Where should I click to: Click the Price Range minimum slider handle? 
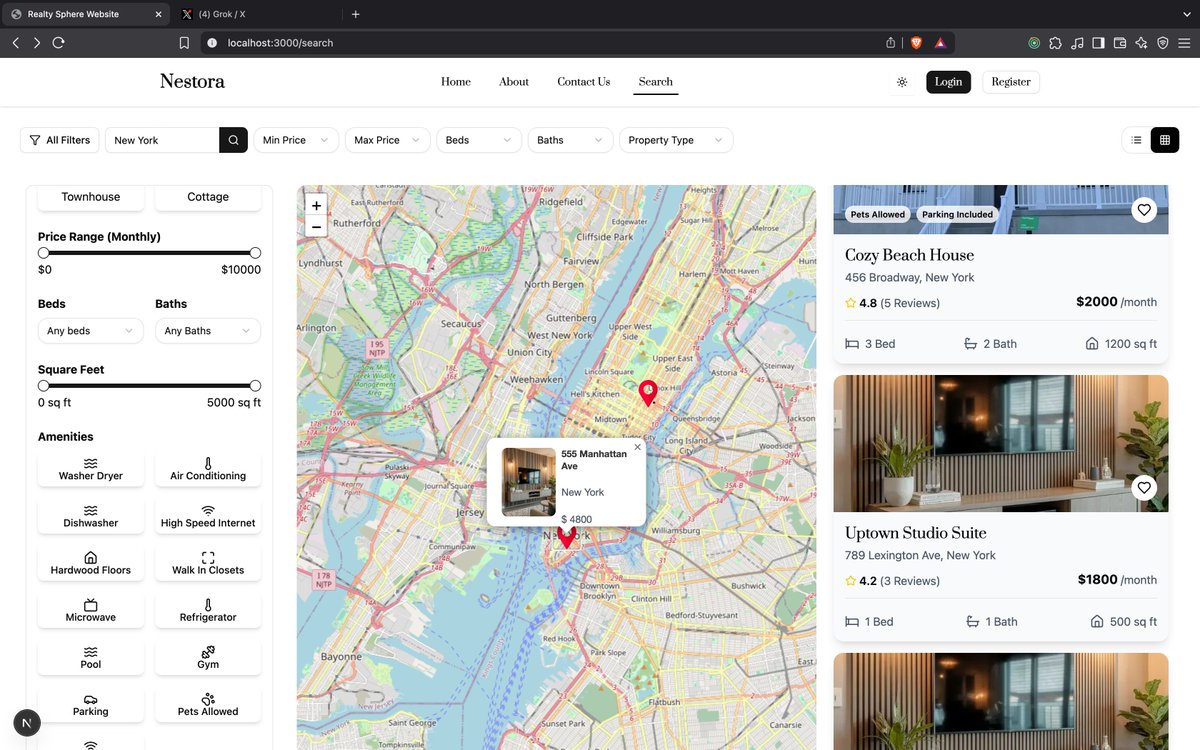pyautogui.click(x=43, y=253)
